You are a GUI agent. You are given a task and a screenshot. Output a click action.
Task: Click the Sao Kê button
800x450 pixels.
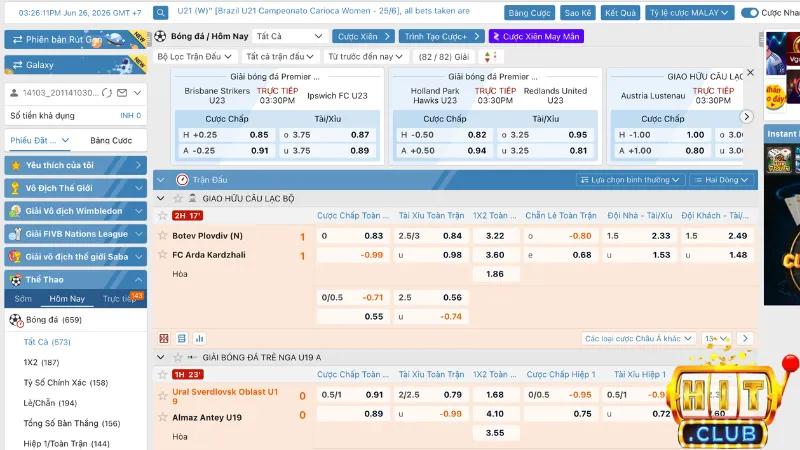click(x=578, y=13)
